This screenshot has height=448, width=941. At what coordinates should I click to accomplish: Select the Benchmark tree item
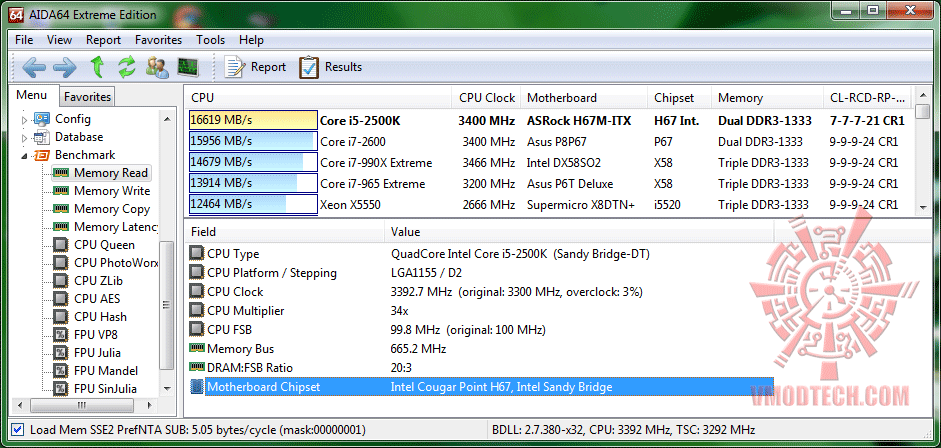tap(85, 155)
